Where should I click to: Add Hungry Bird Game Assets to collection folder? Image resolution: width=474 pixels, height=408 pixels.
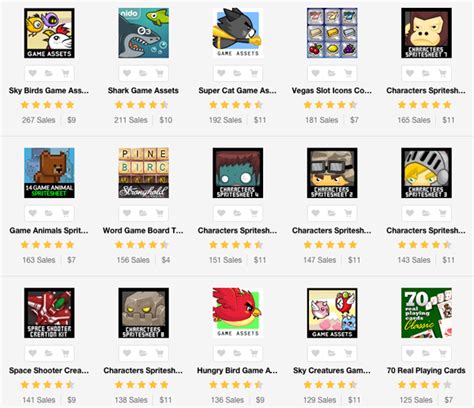pos(237,353)
